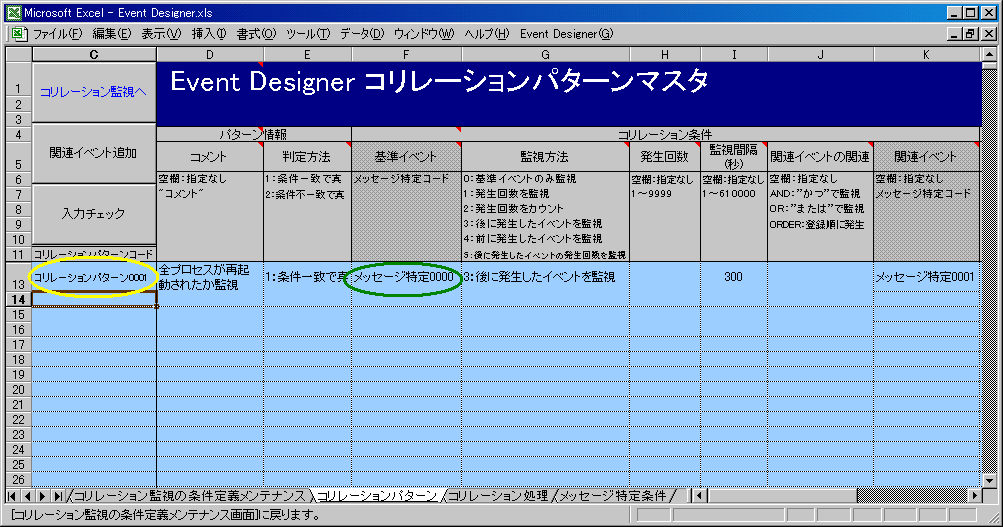Switch to the メッセージ特定条件 sheet tab
This screenshot has width=1003, height=527.
613,496
